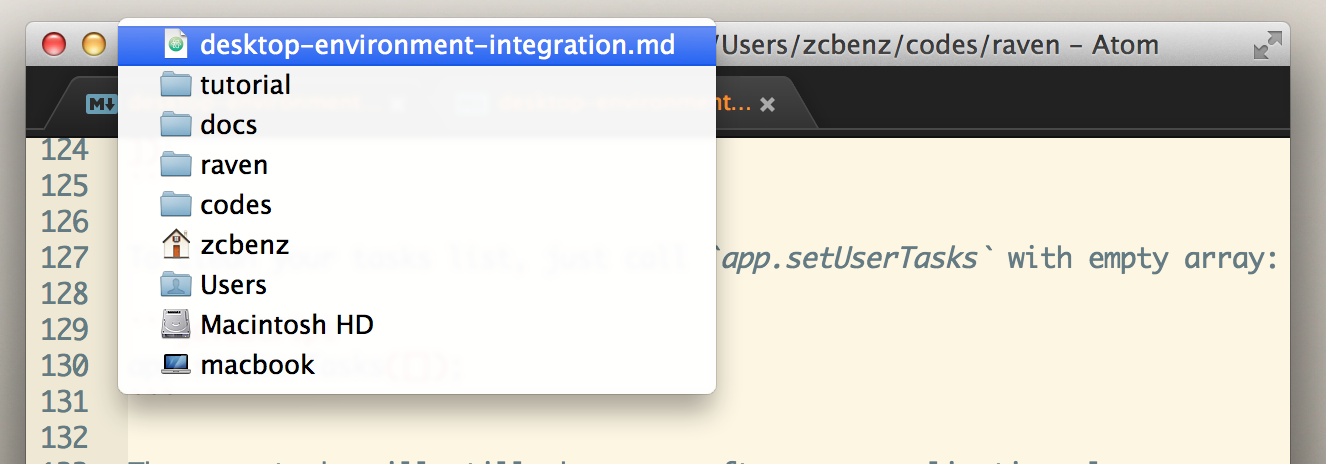The height and width of the screenshot is (464, 1326).
Task: Click the Markdown icon on the first tab
Action: pyautogui.click(x=100, y=104)
